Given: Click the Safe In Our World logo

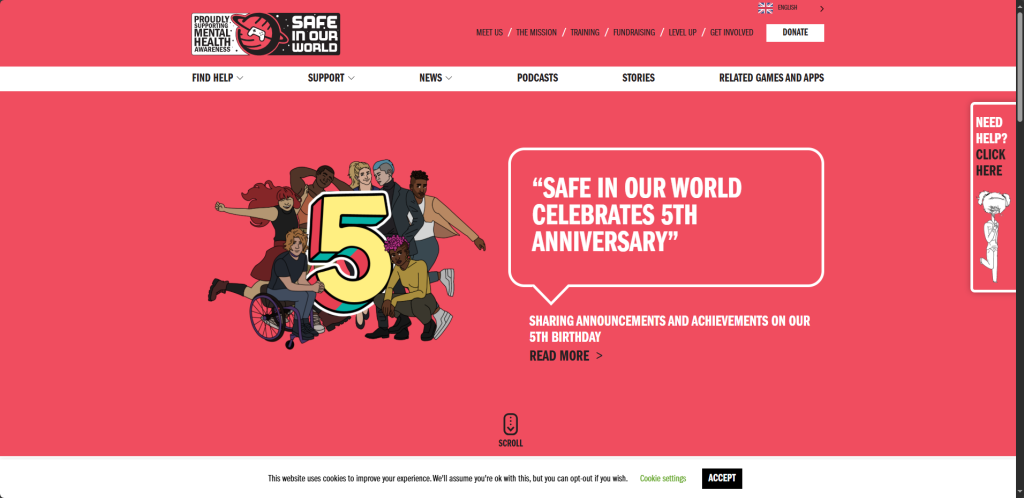Looking at the screenshot, I should coord(266,34).
